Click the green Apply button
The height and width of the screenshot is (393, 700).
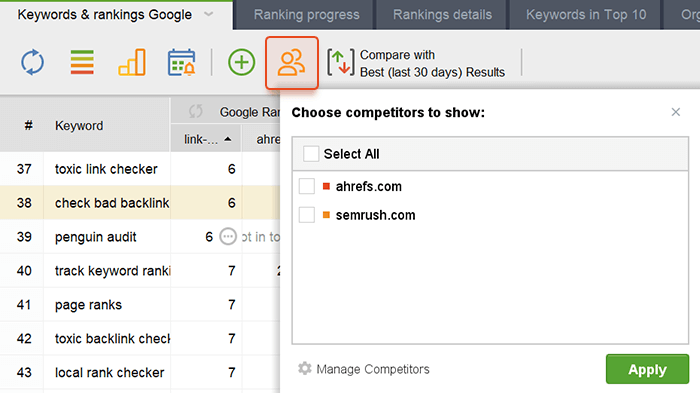coord(647,369)
